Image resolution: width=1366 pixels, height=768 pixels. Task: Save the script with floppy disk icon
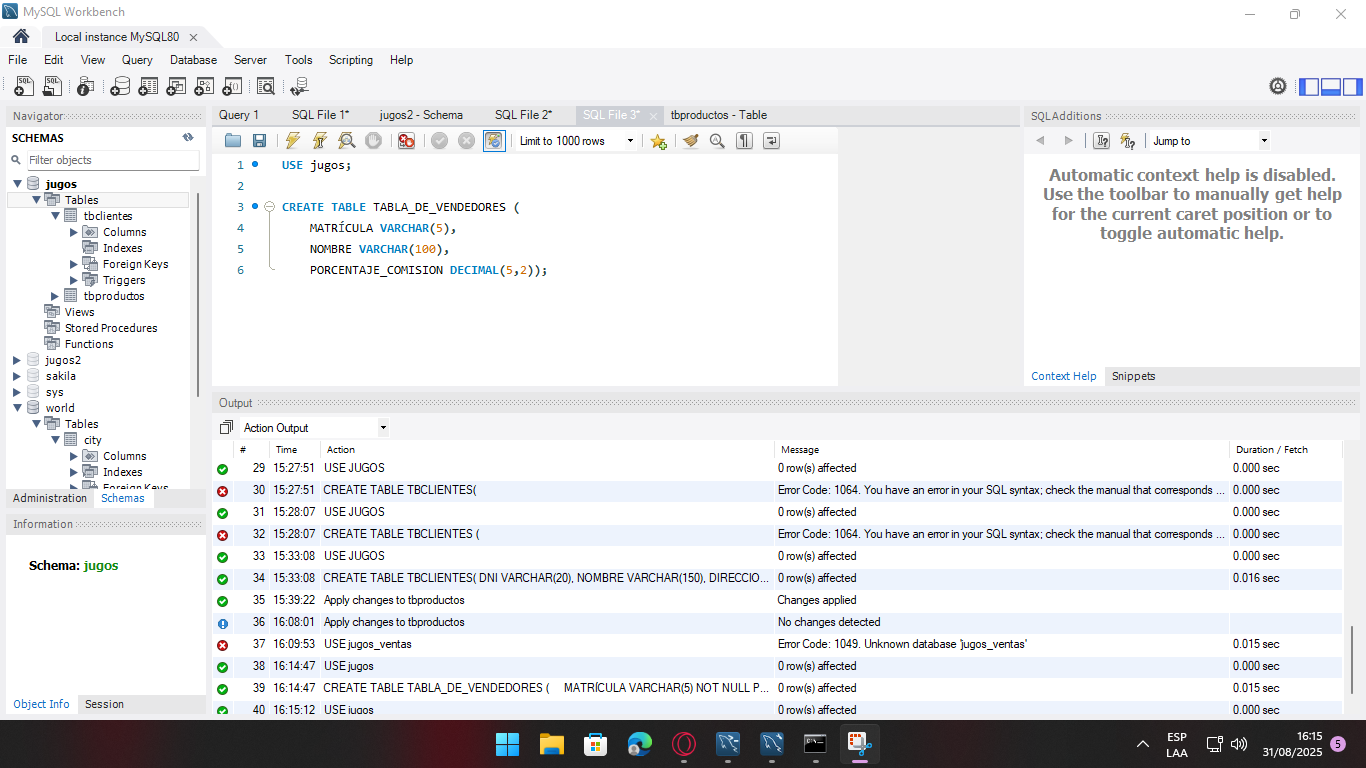(x=259, y=141)
